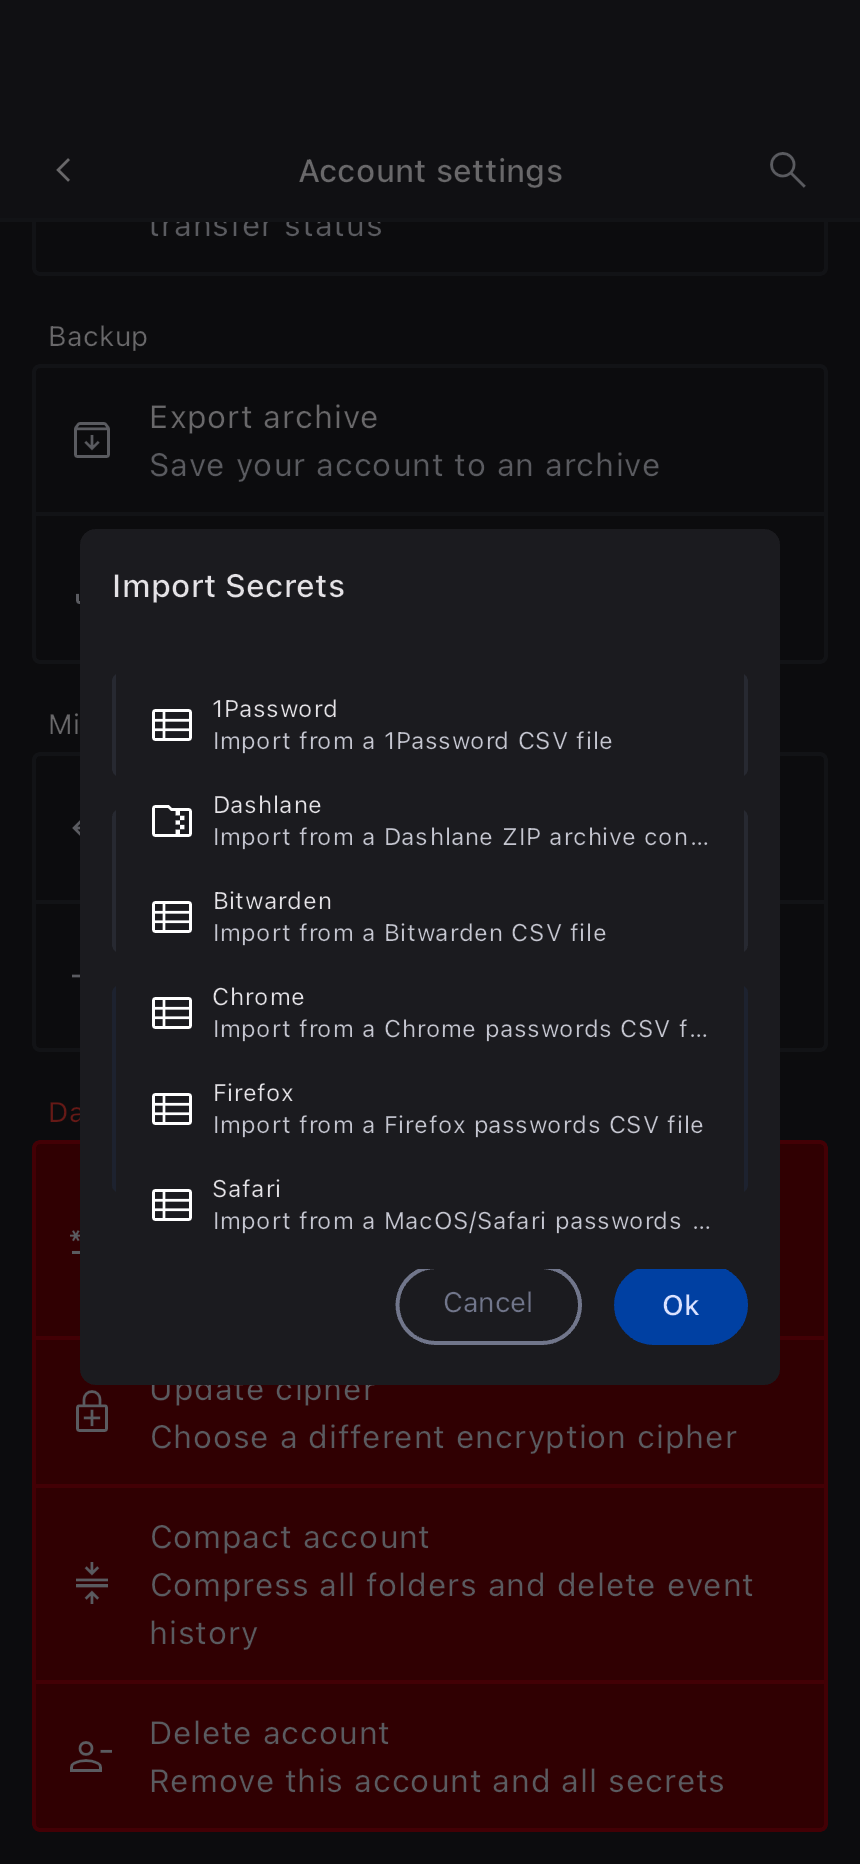Go back using the header arrow
Image resolution: width=860 pixels, height=1864 pixels.
click(64, 171)
